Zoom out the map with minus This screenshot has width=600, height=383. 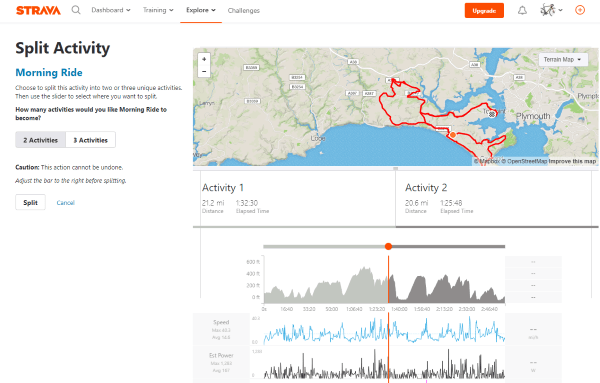pyautogui.click(x=204, y=71)
